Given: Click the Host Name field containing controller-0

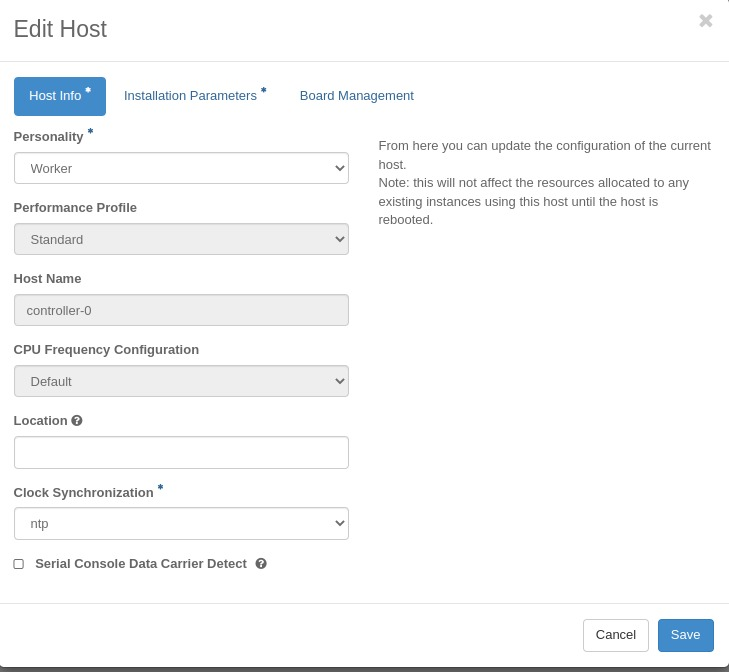Looking at the screenshot, I should (x=181, y=310).
